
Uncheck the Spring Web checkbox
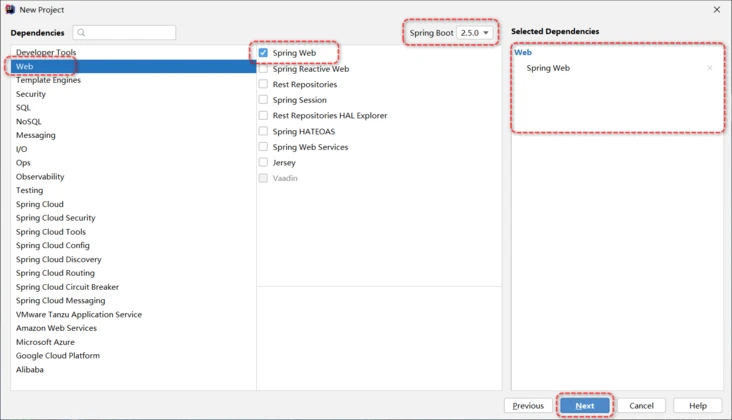[263, 53]
